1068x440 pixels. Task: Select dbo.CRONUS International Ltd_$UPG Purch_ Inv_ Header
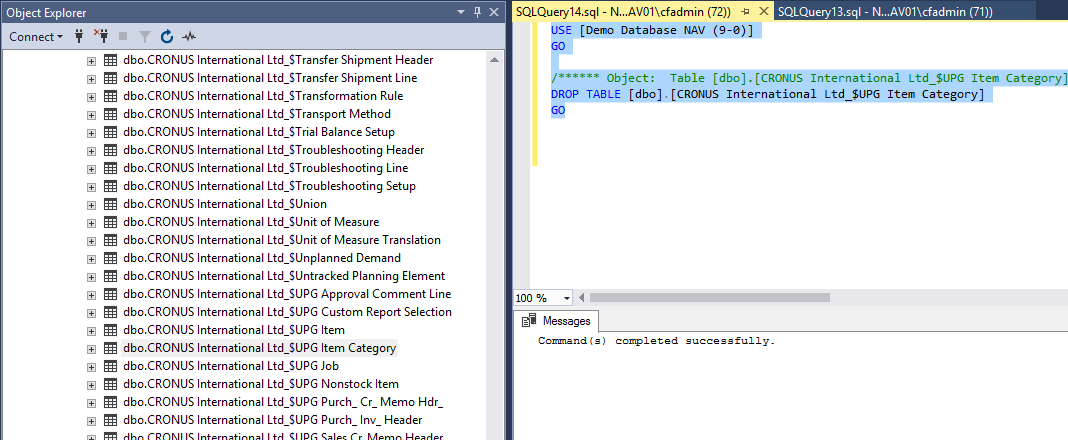pos(272,420)
